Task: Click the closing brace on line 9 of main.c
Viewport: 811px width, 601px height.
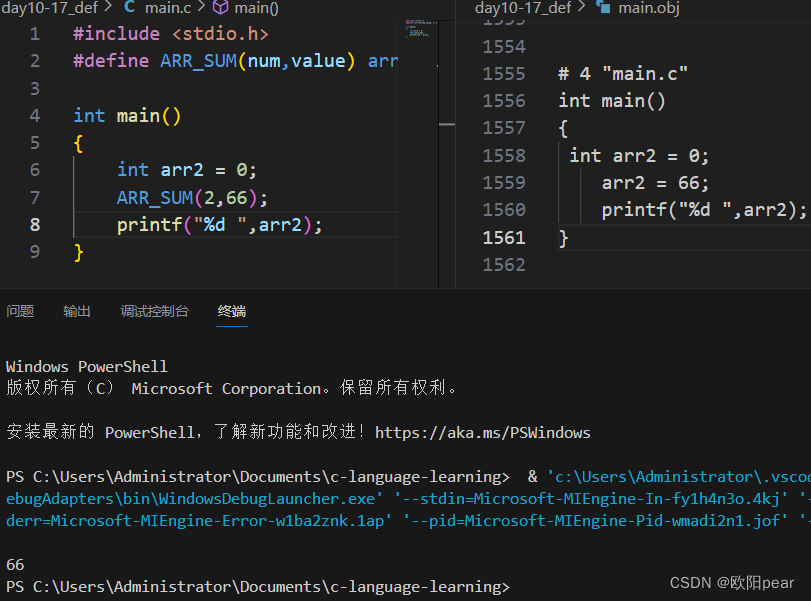Action: pos(79,252)
